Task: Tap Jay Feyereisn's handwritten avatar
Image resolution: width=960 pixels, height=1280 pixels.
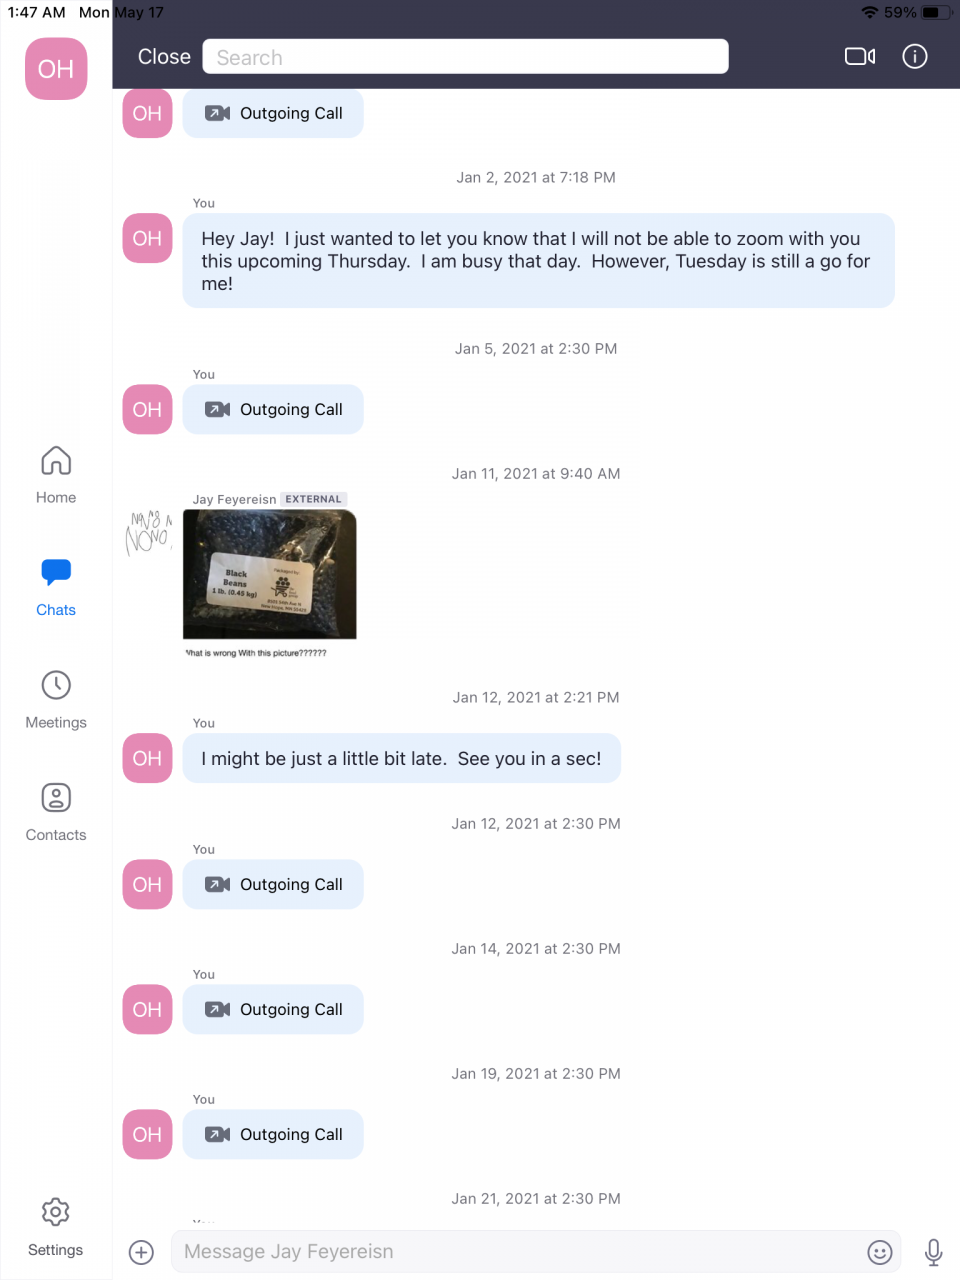Action: click(148, 533)
